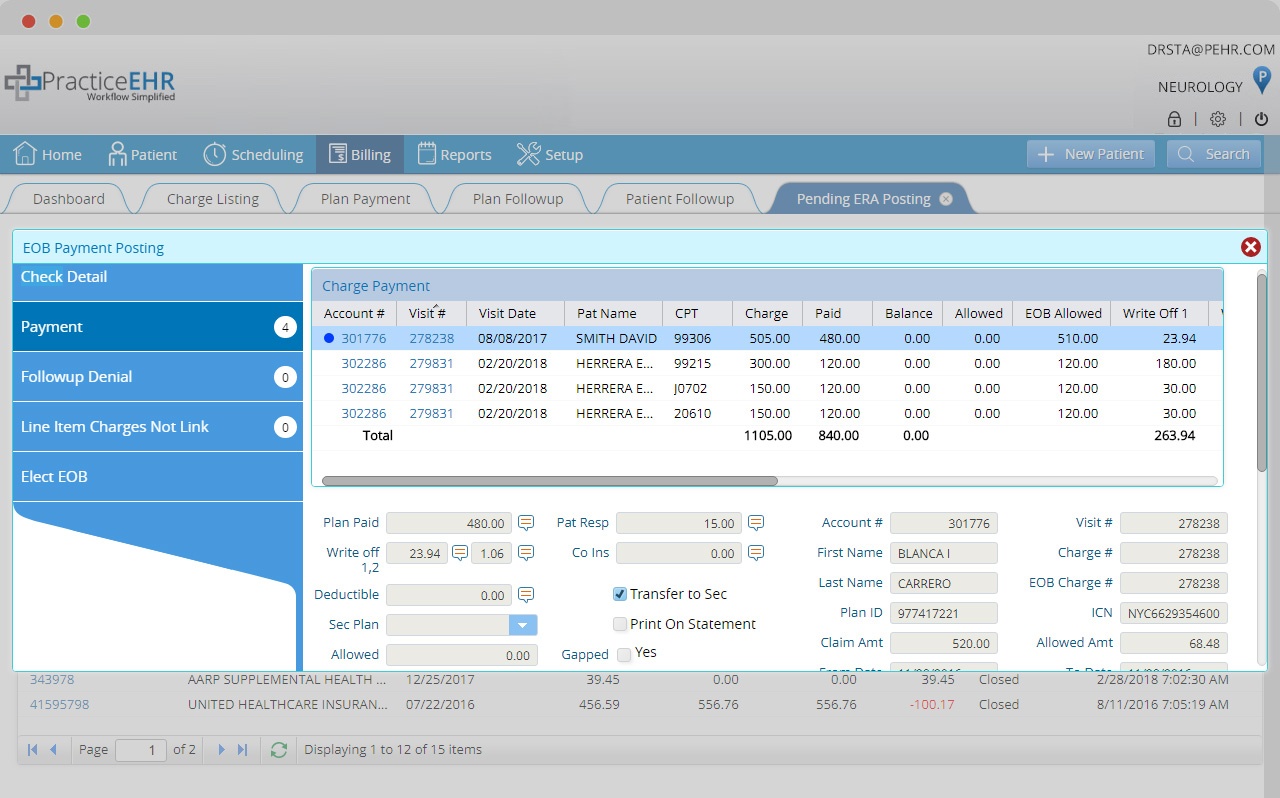The height and width of the screenshot is (798, 1280).
Task: Open visit link 278238
Action: (431, 339)
